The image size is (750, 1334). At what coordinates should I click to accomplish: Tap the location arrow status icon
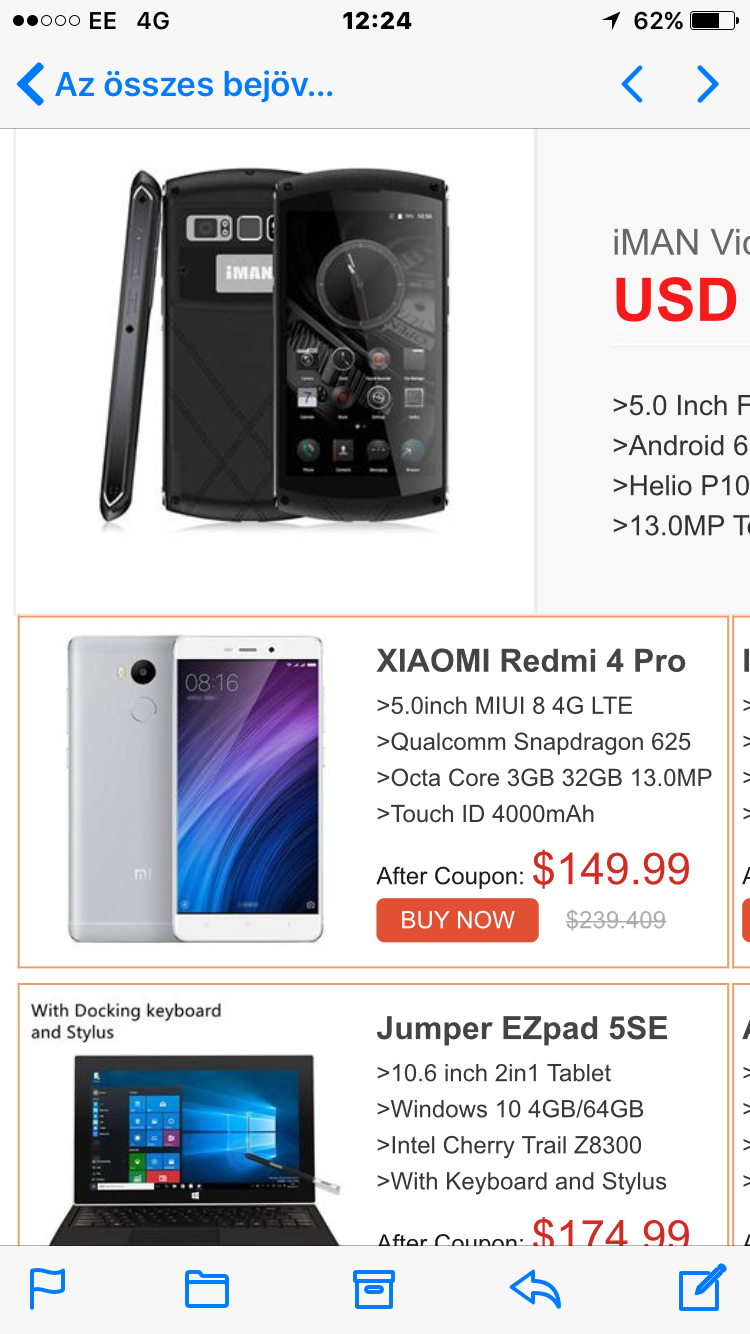pos(612,21)
